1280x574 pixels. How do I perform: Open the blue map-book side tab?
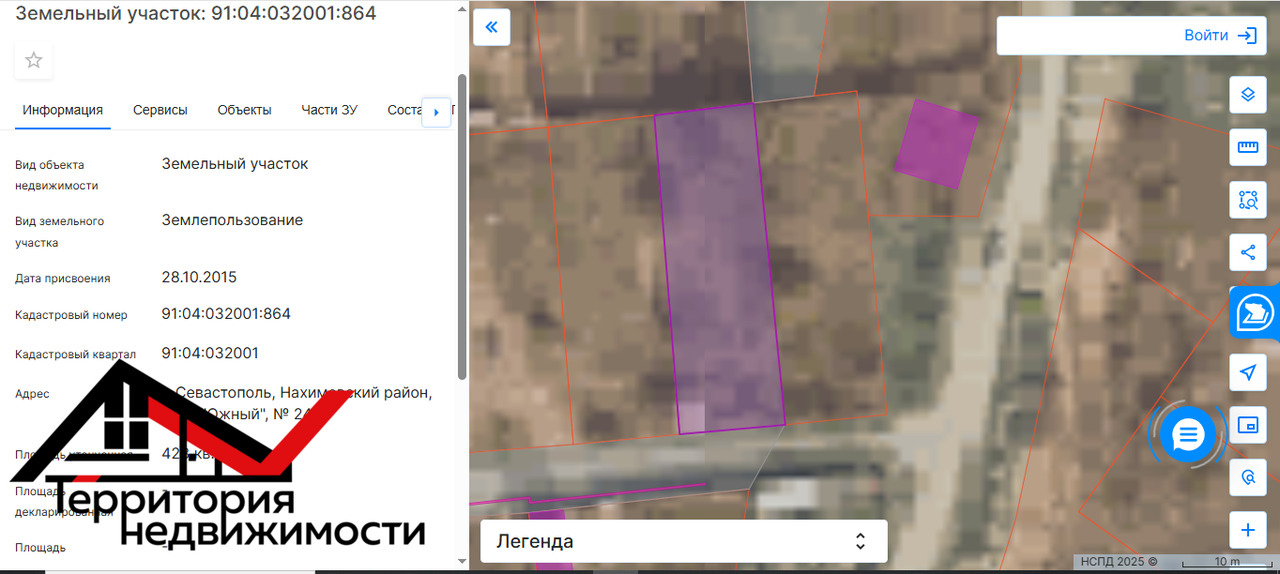coord(1255,313)
